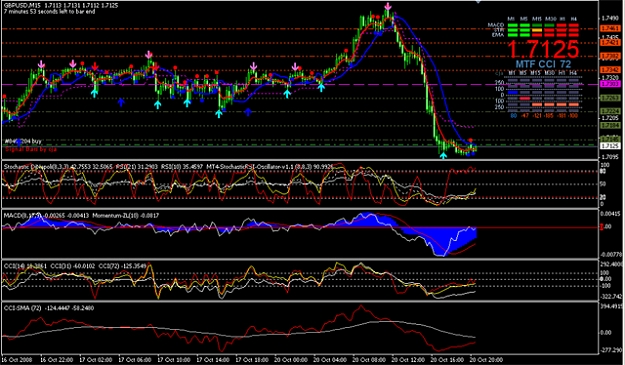
Task: Click the 20 Oct 04:00 time axis label
Action: tap(331, 360)
